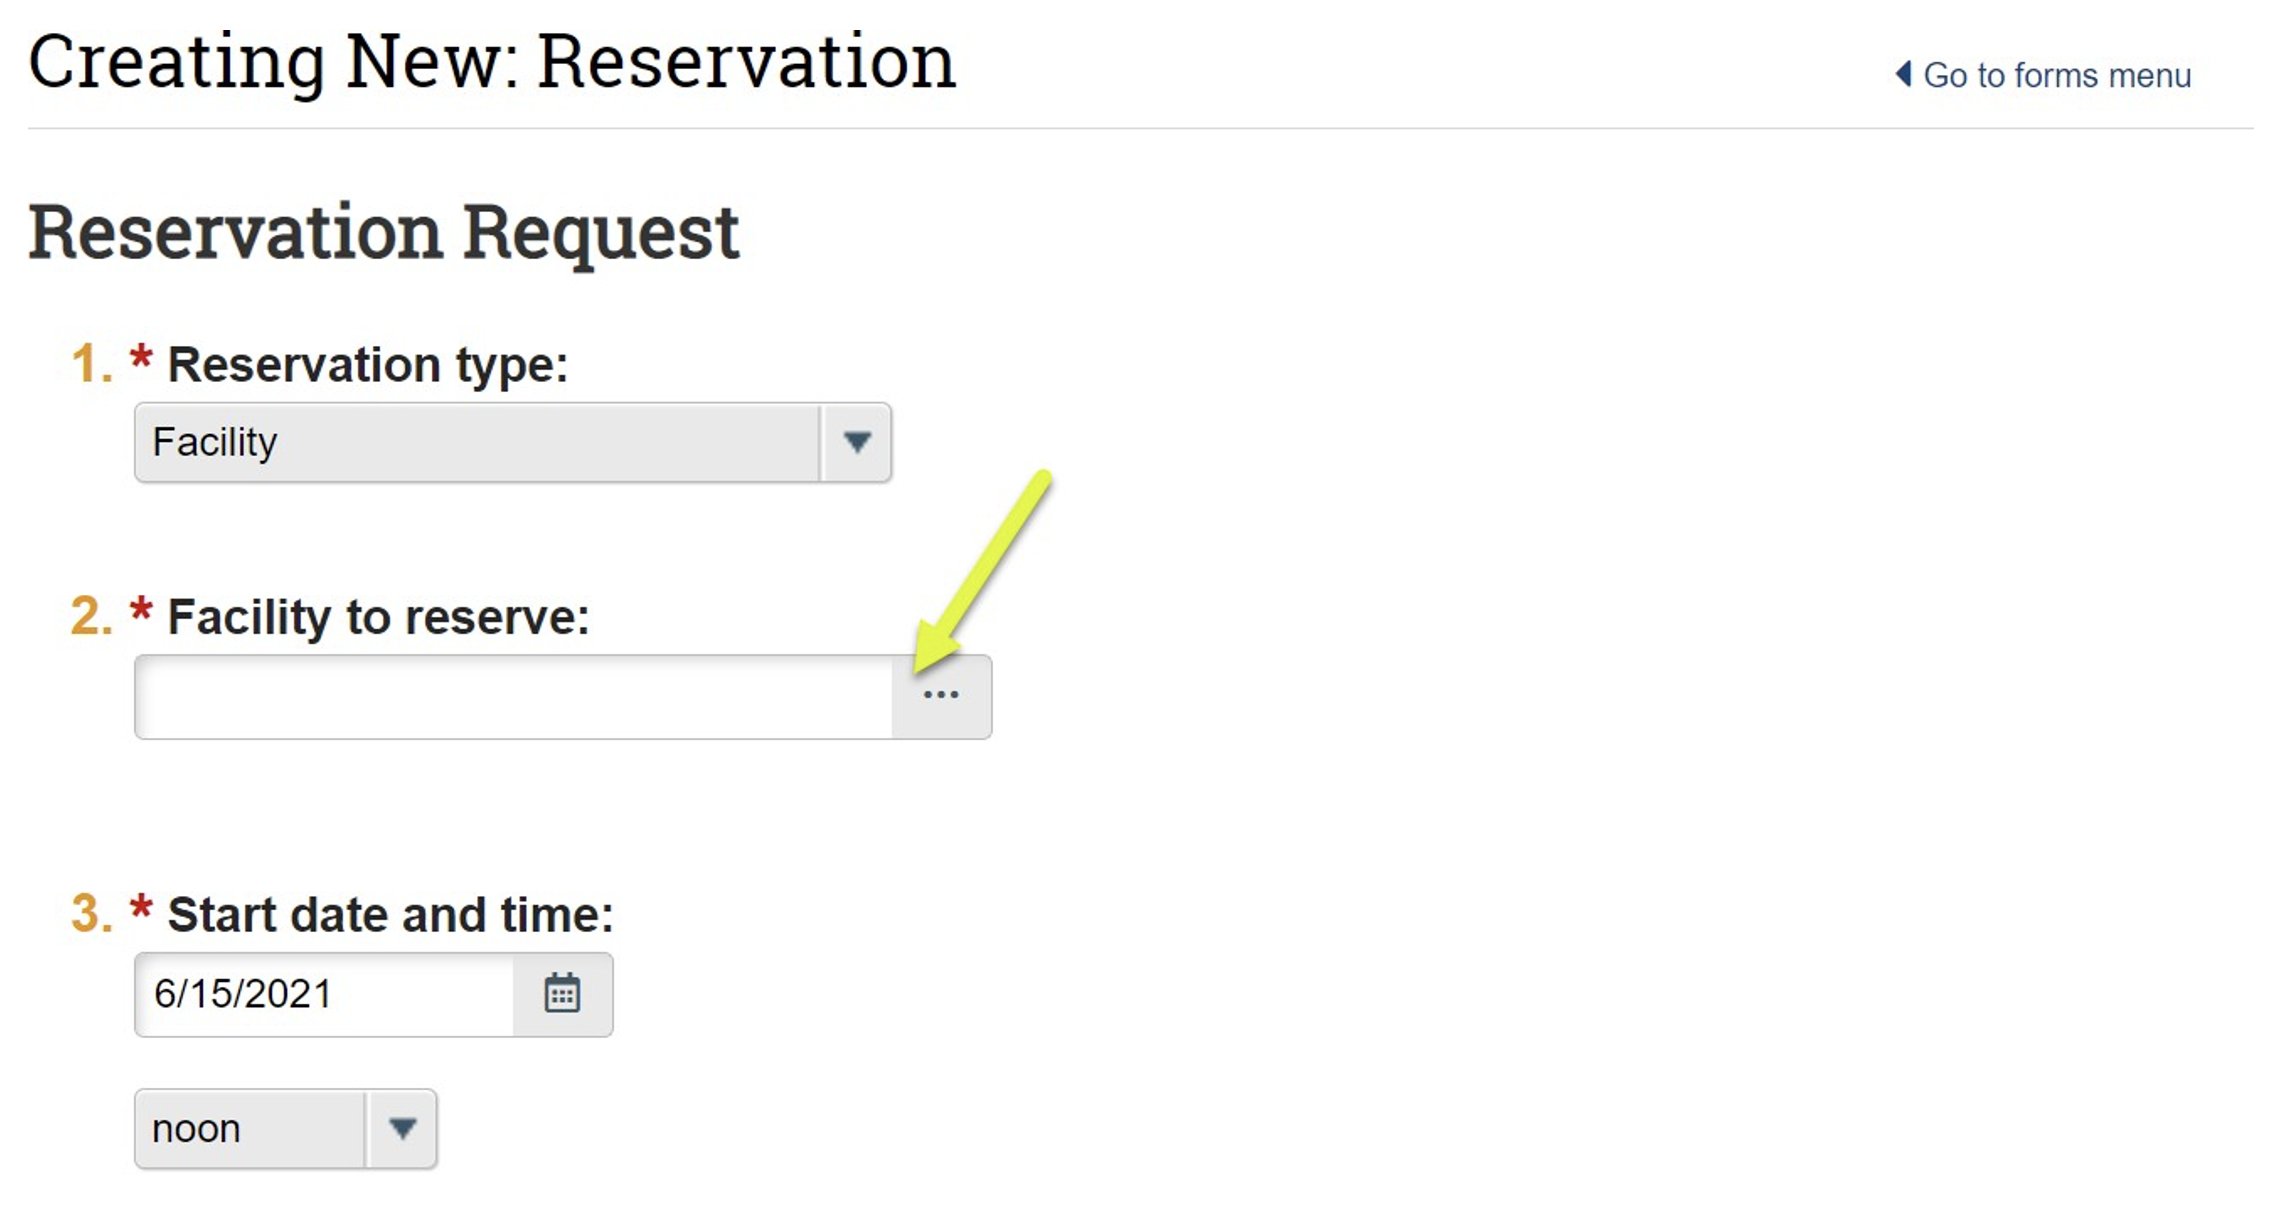This screenshot has width=2284, height=1220.
Task: Click the red asterisk beside Reservation type
Action: 141,358
